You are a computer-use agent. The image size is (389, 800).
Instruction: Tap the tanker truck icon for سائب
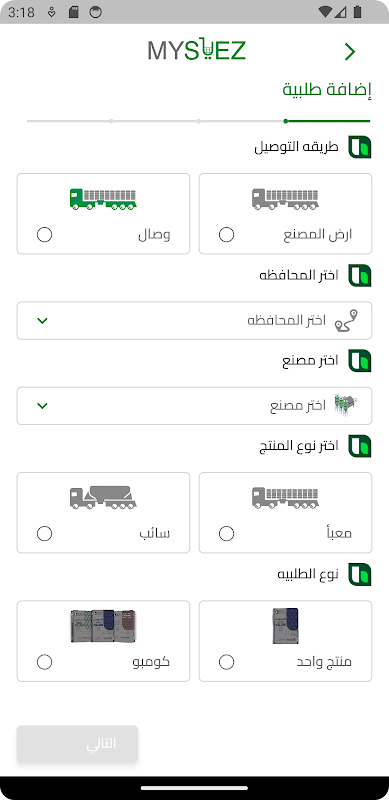coord(103,497)
